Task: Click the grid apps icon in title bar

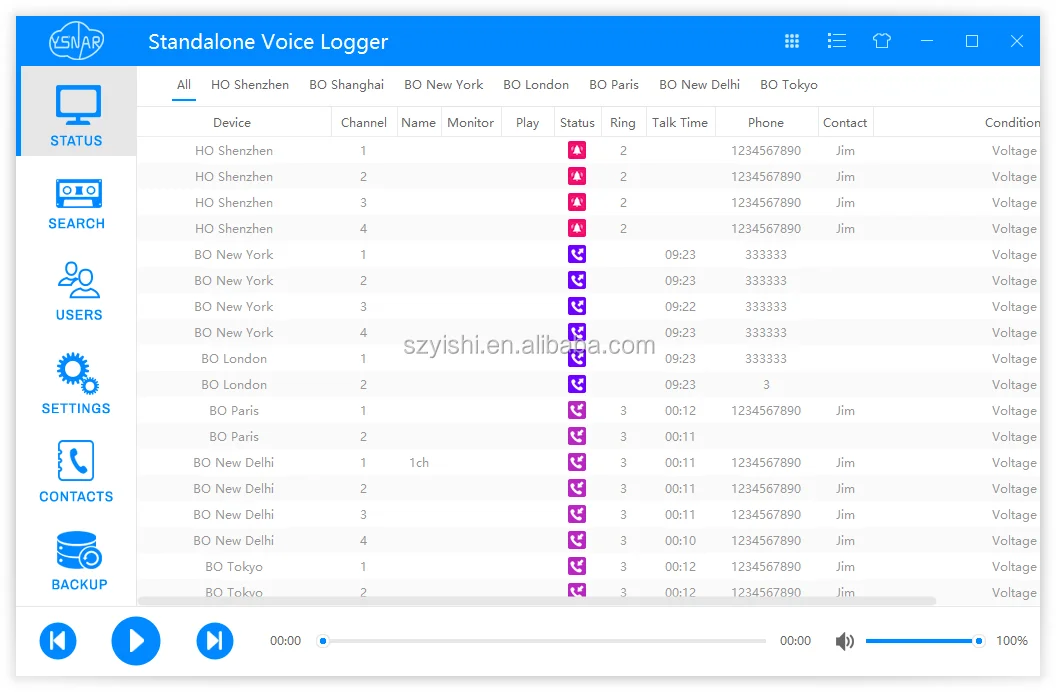Action: click(791, 41)
